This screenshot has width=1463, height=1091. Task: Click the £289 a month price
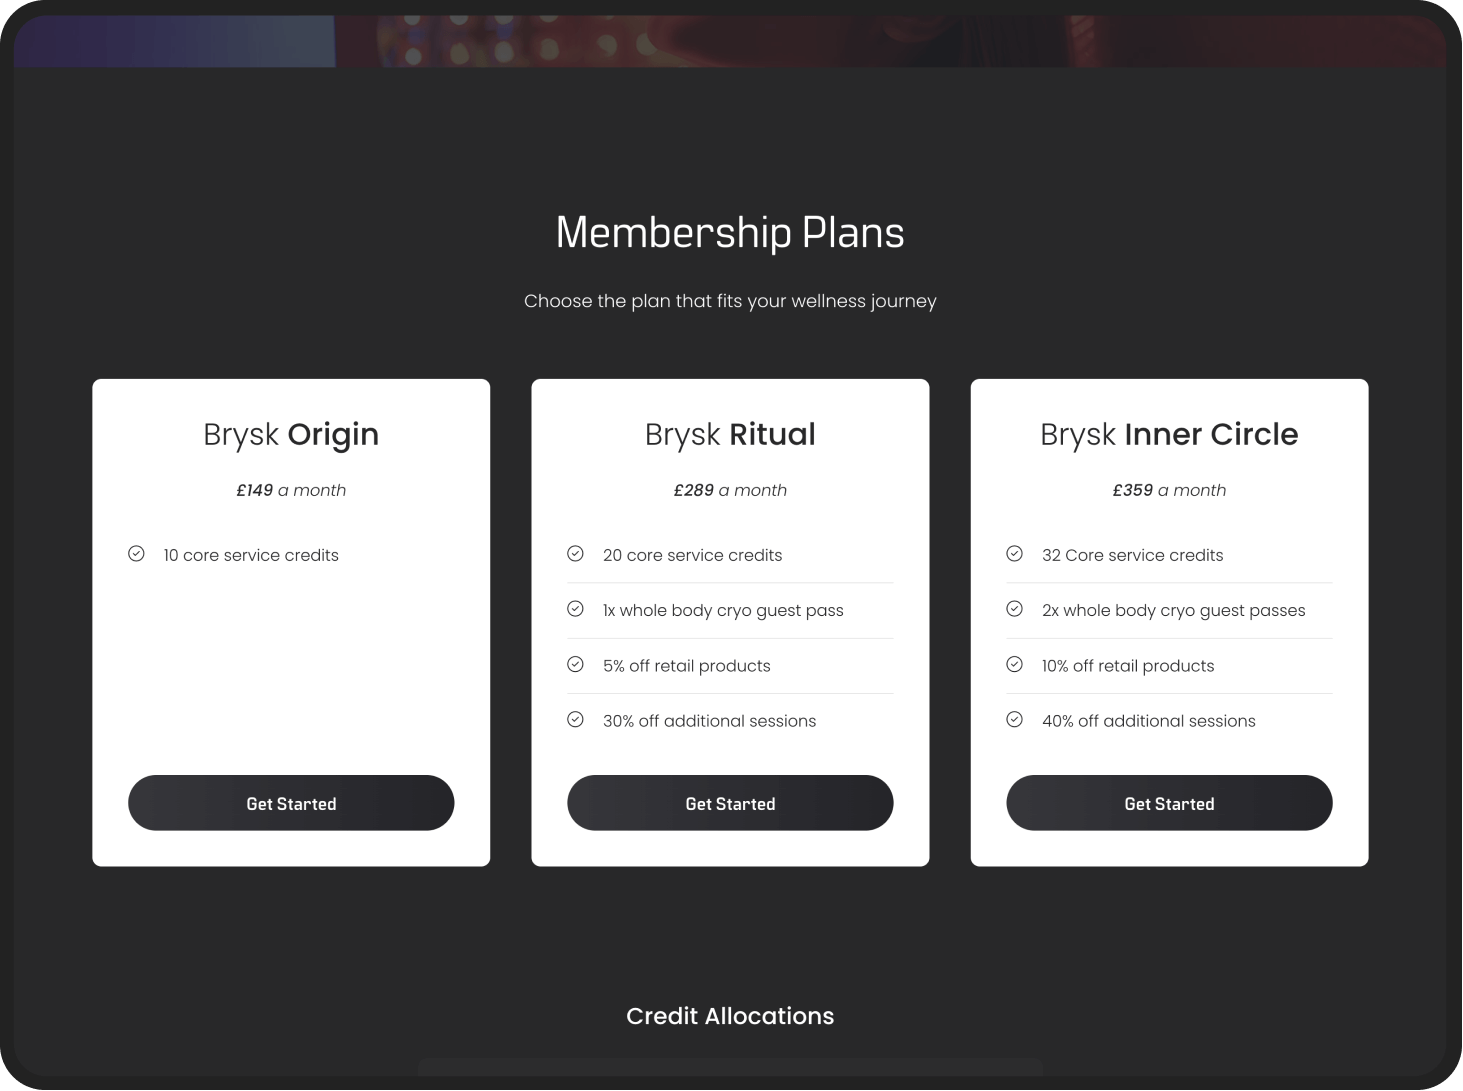click(x=730, y=490)
